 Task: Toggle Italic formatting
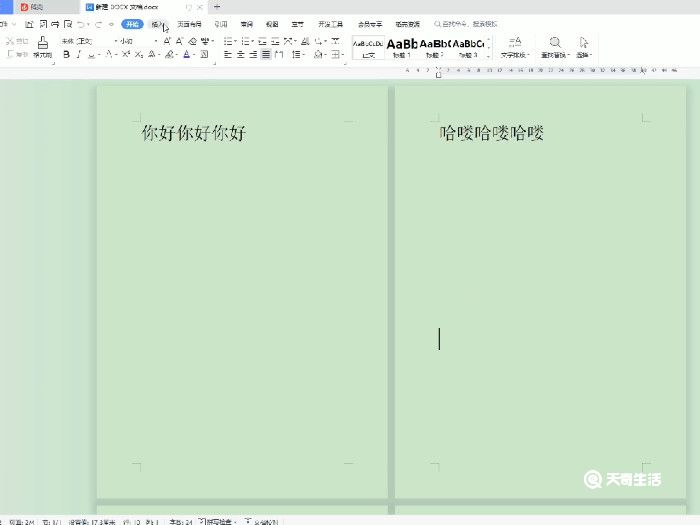(79, 54)
